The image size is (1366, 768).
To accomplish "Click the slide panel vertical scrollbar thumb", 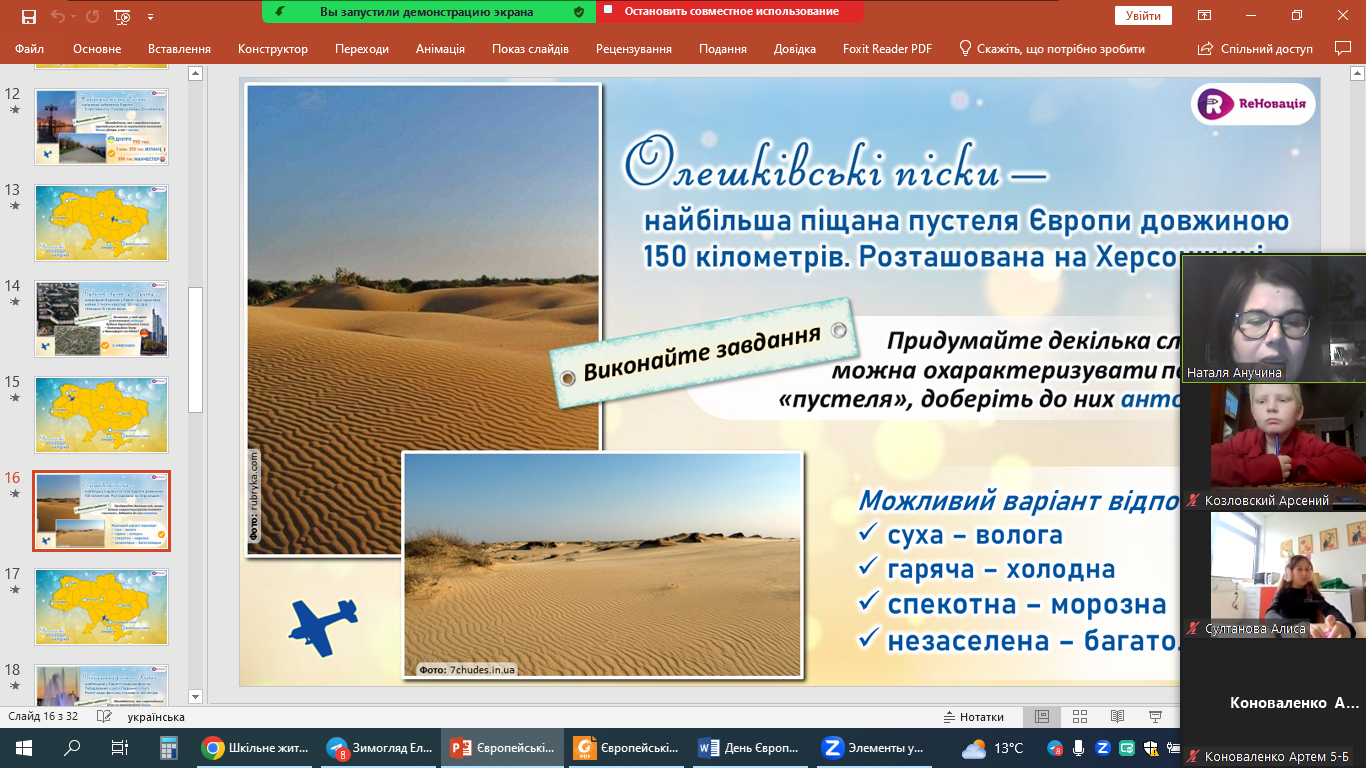I will point(196,350).
